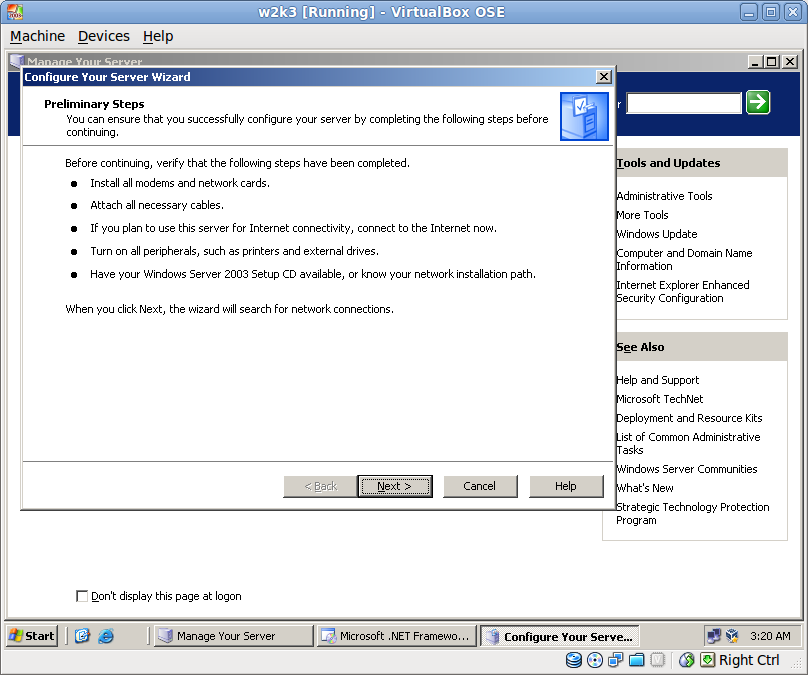The width and height of the screenshot is (808, 675).
Task: Open Administrative Tools link
Action: pos(664,196)
